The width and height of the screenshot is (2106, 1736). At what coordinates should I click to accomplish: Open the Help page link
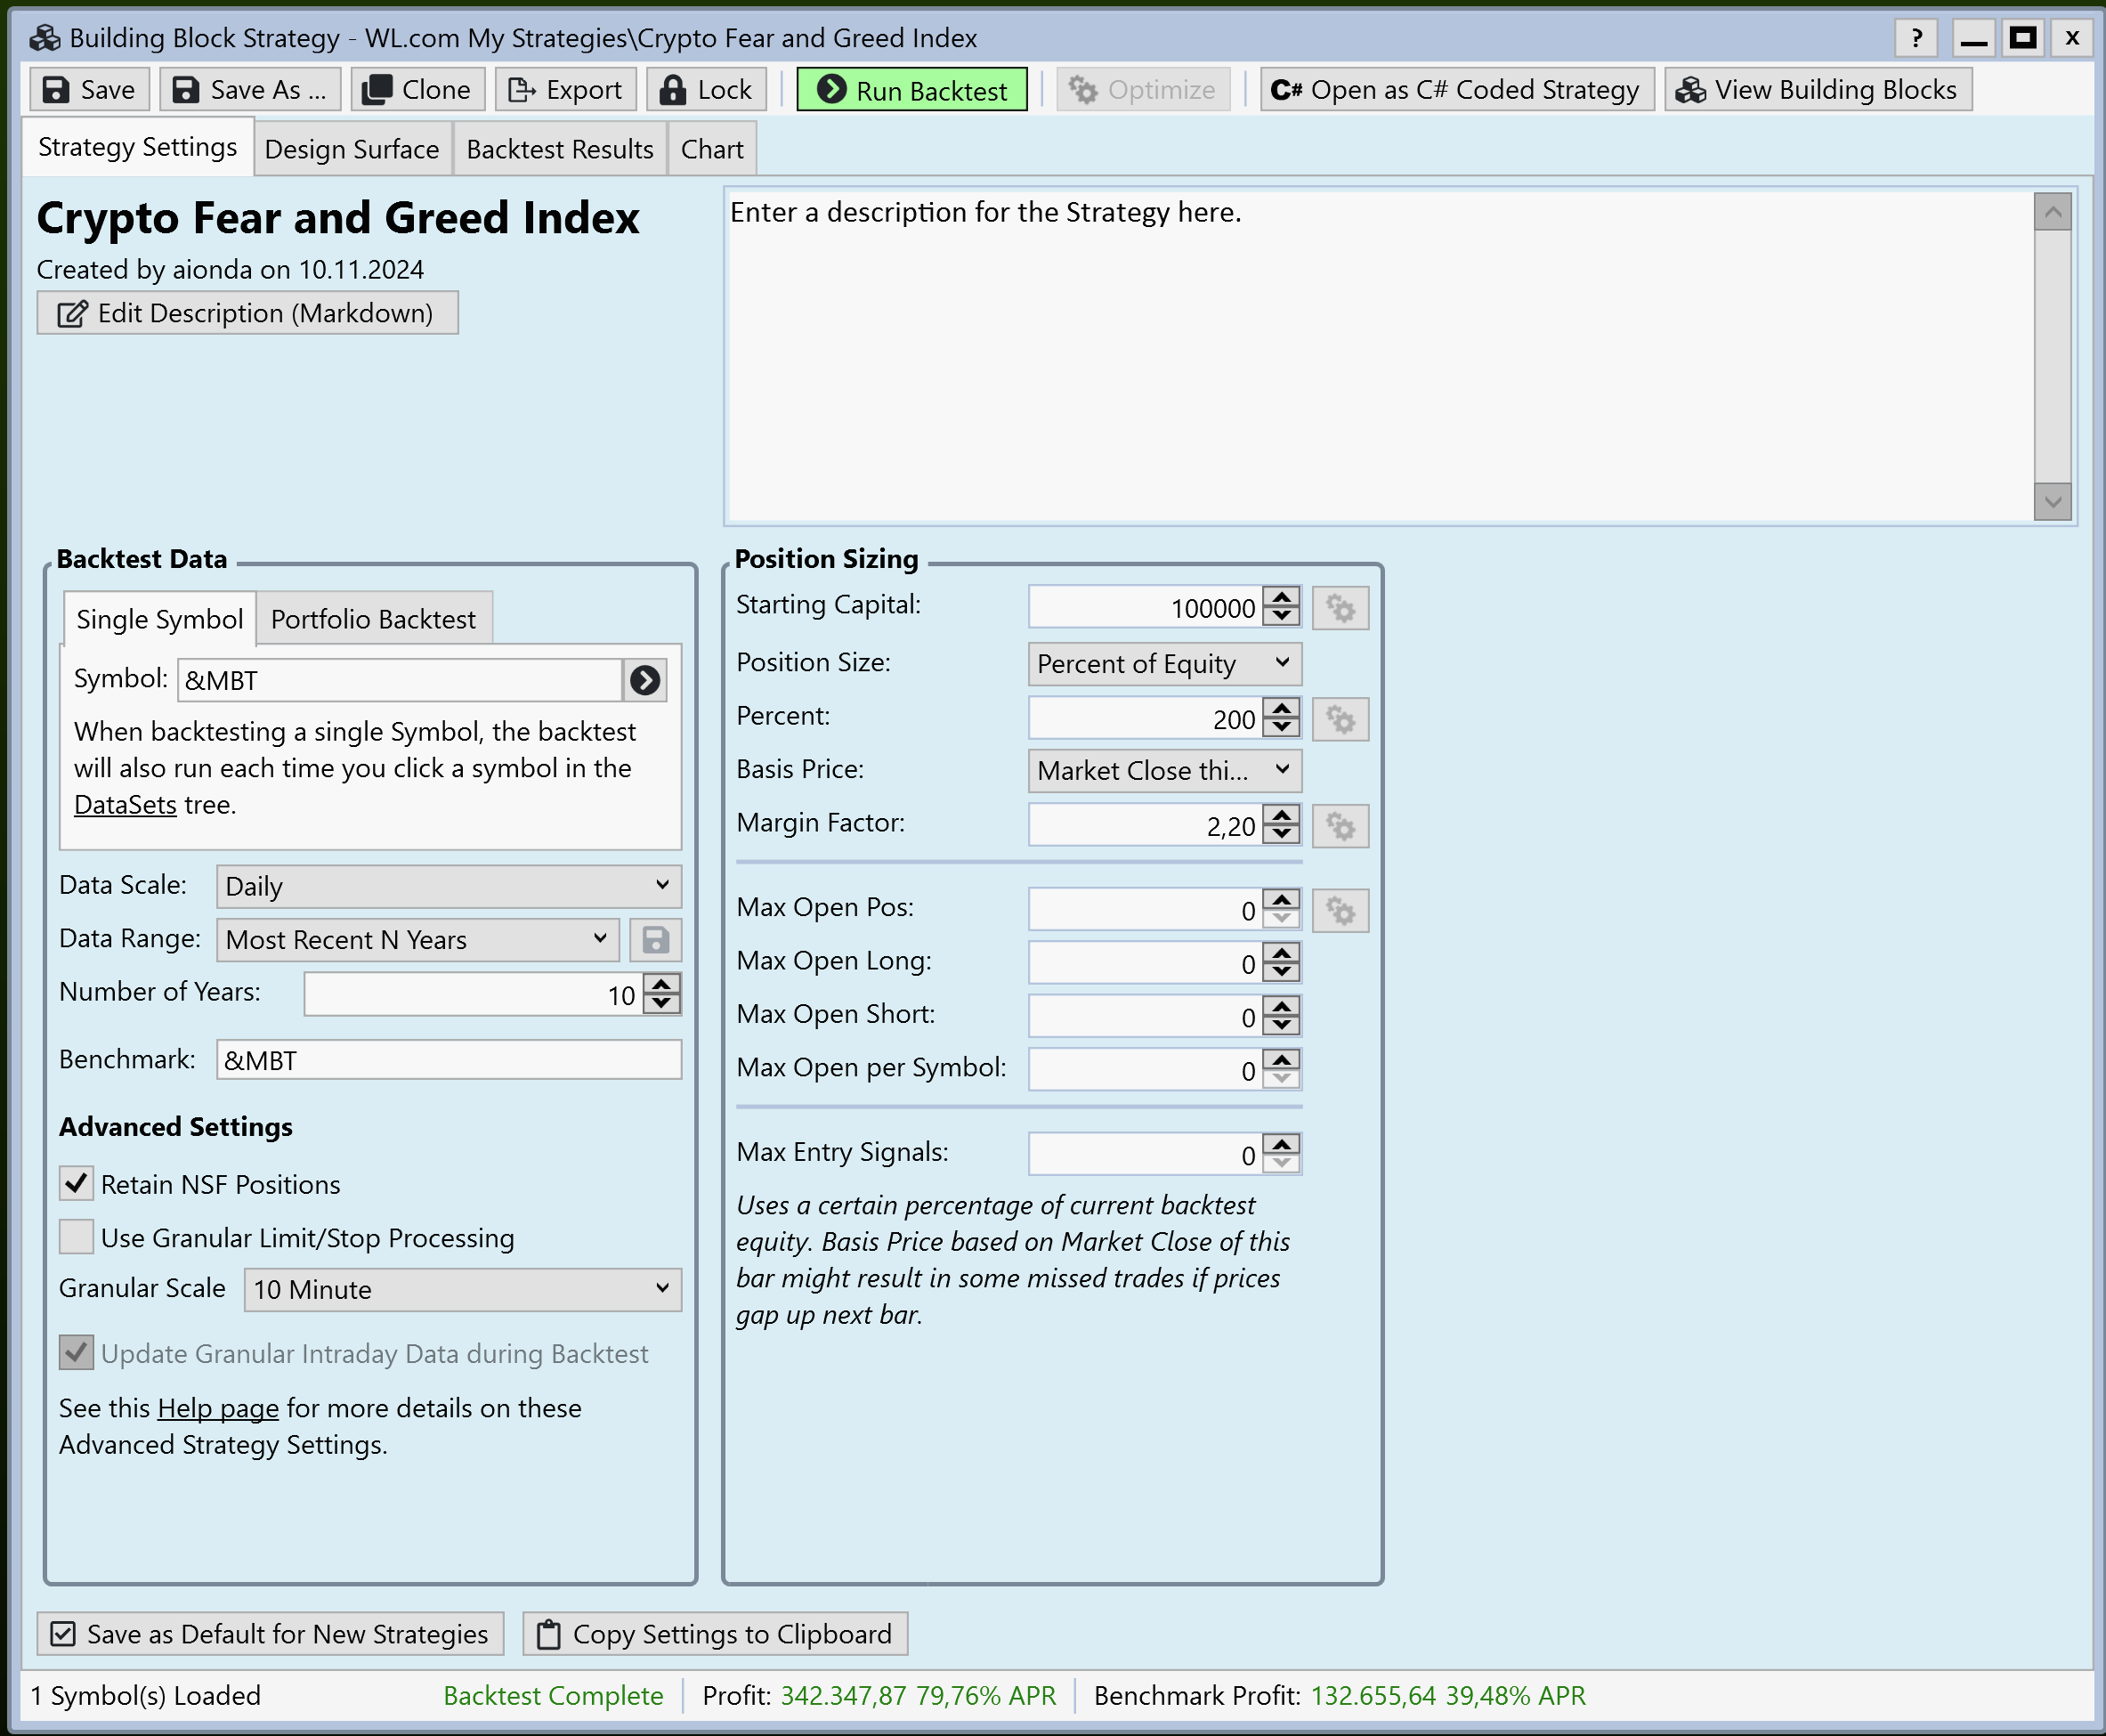(x=218, y=1408)
